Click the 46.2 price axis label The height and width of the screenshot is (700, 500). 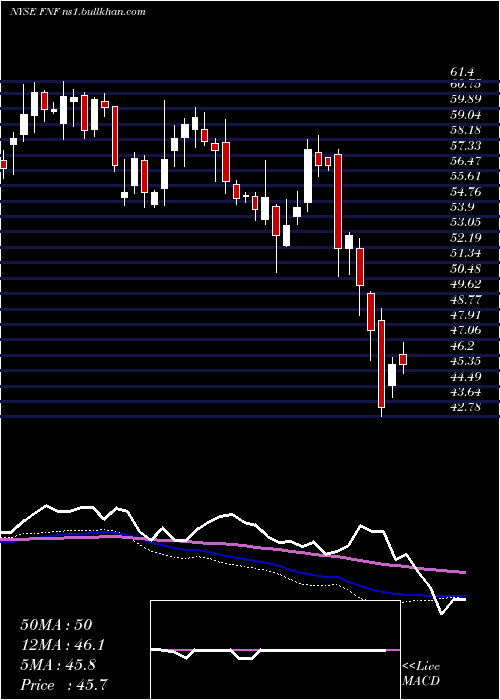(x=462, y=346)
